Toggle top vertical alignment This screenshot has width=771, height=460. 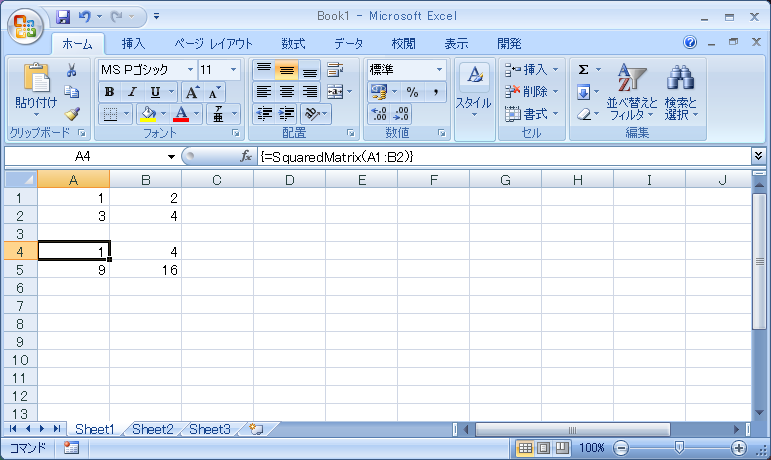(264, 70)
